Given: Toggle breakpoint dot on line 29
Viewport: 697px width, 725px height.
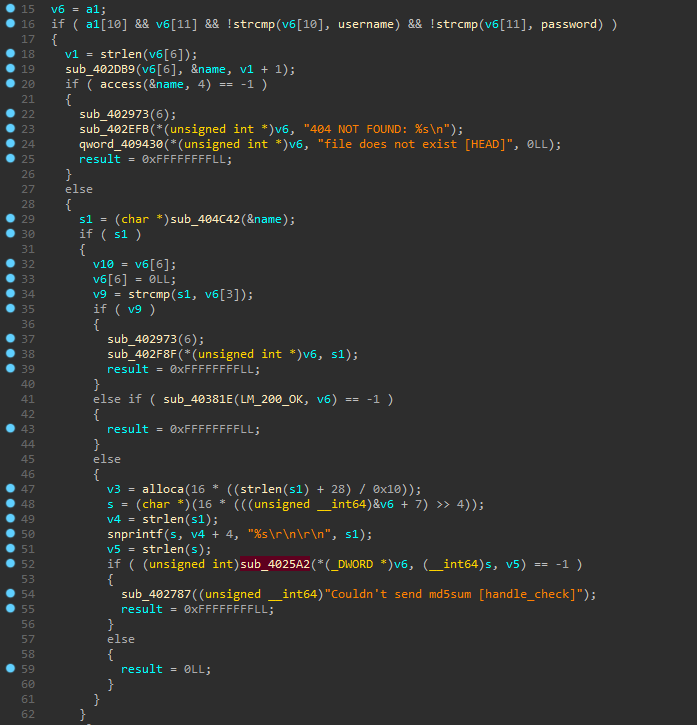Looking at the screenshot, I should (10, 218).
